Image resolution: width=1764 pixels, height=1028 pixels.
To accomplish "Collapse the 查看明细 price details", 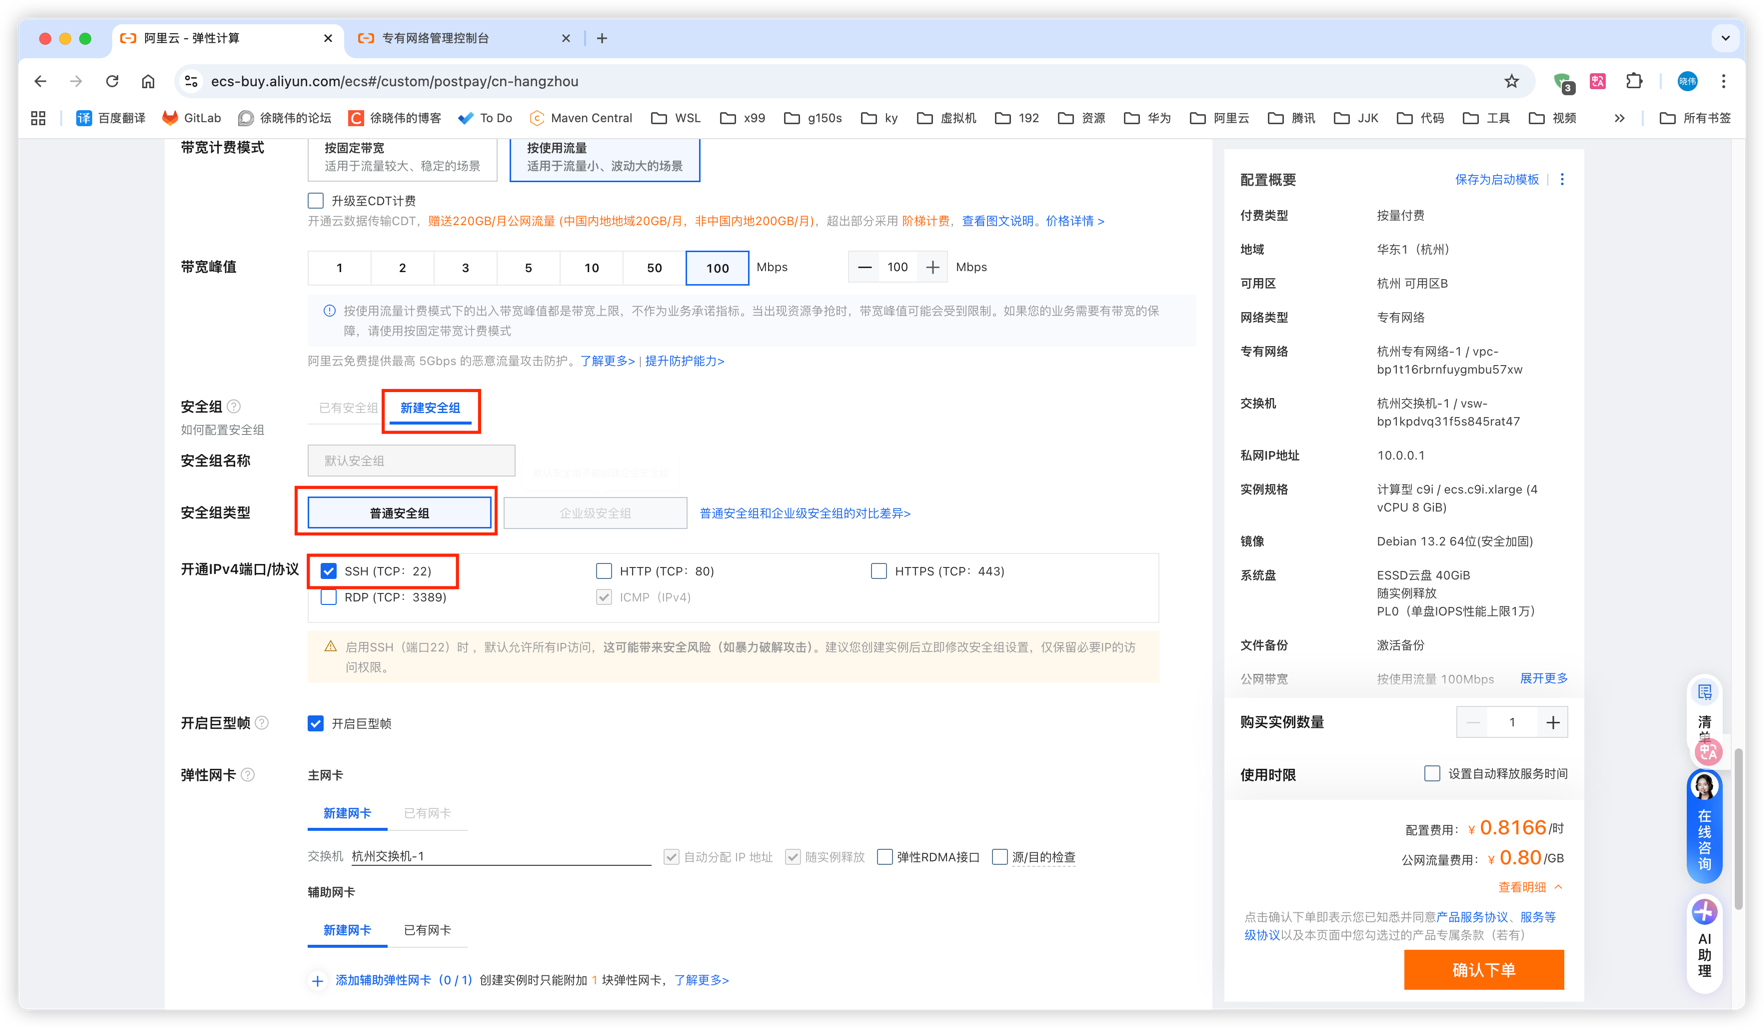I will (x=1530, y=887).
